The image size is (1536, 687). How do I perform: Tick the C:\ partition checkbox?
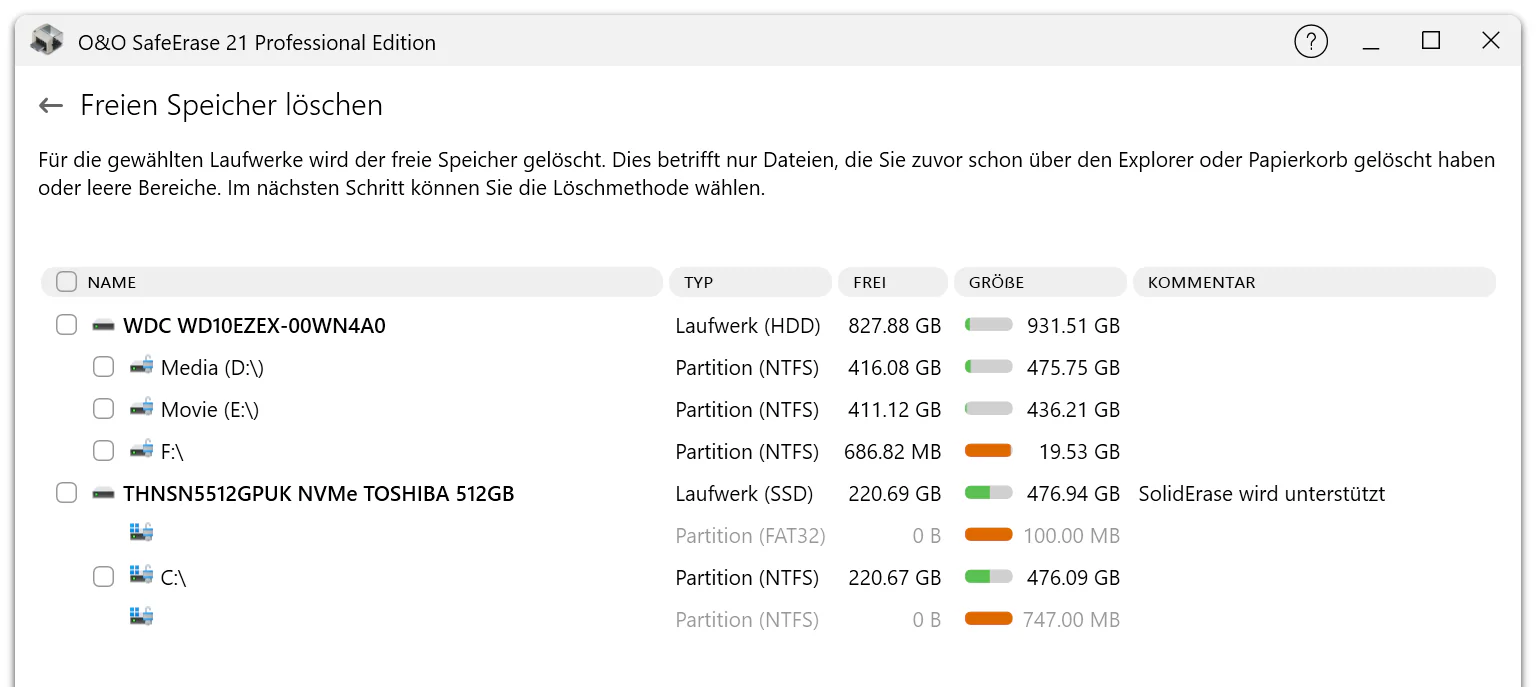click(x=103, y=577)
